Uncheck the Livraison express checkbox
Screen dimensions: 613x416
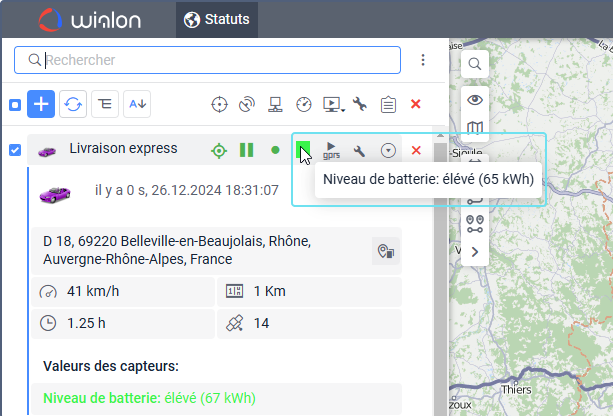[15, 150]
